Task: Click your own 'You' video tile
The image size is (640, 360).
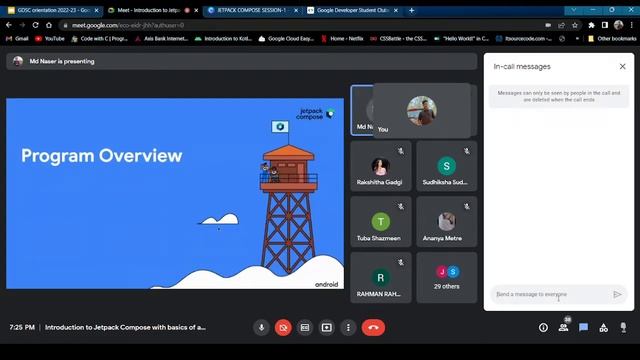Action: (422, 111)
